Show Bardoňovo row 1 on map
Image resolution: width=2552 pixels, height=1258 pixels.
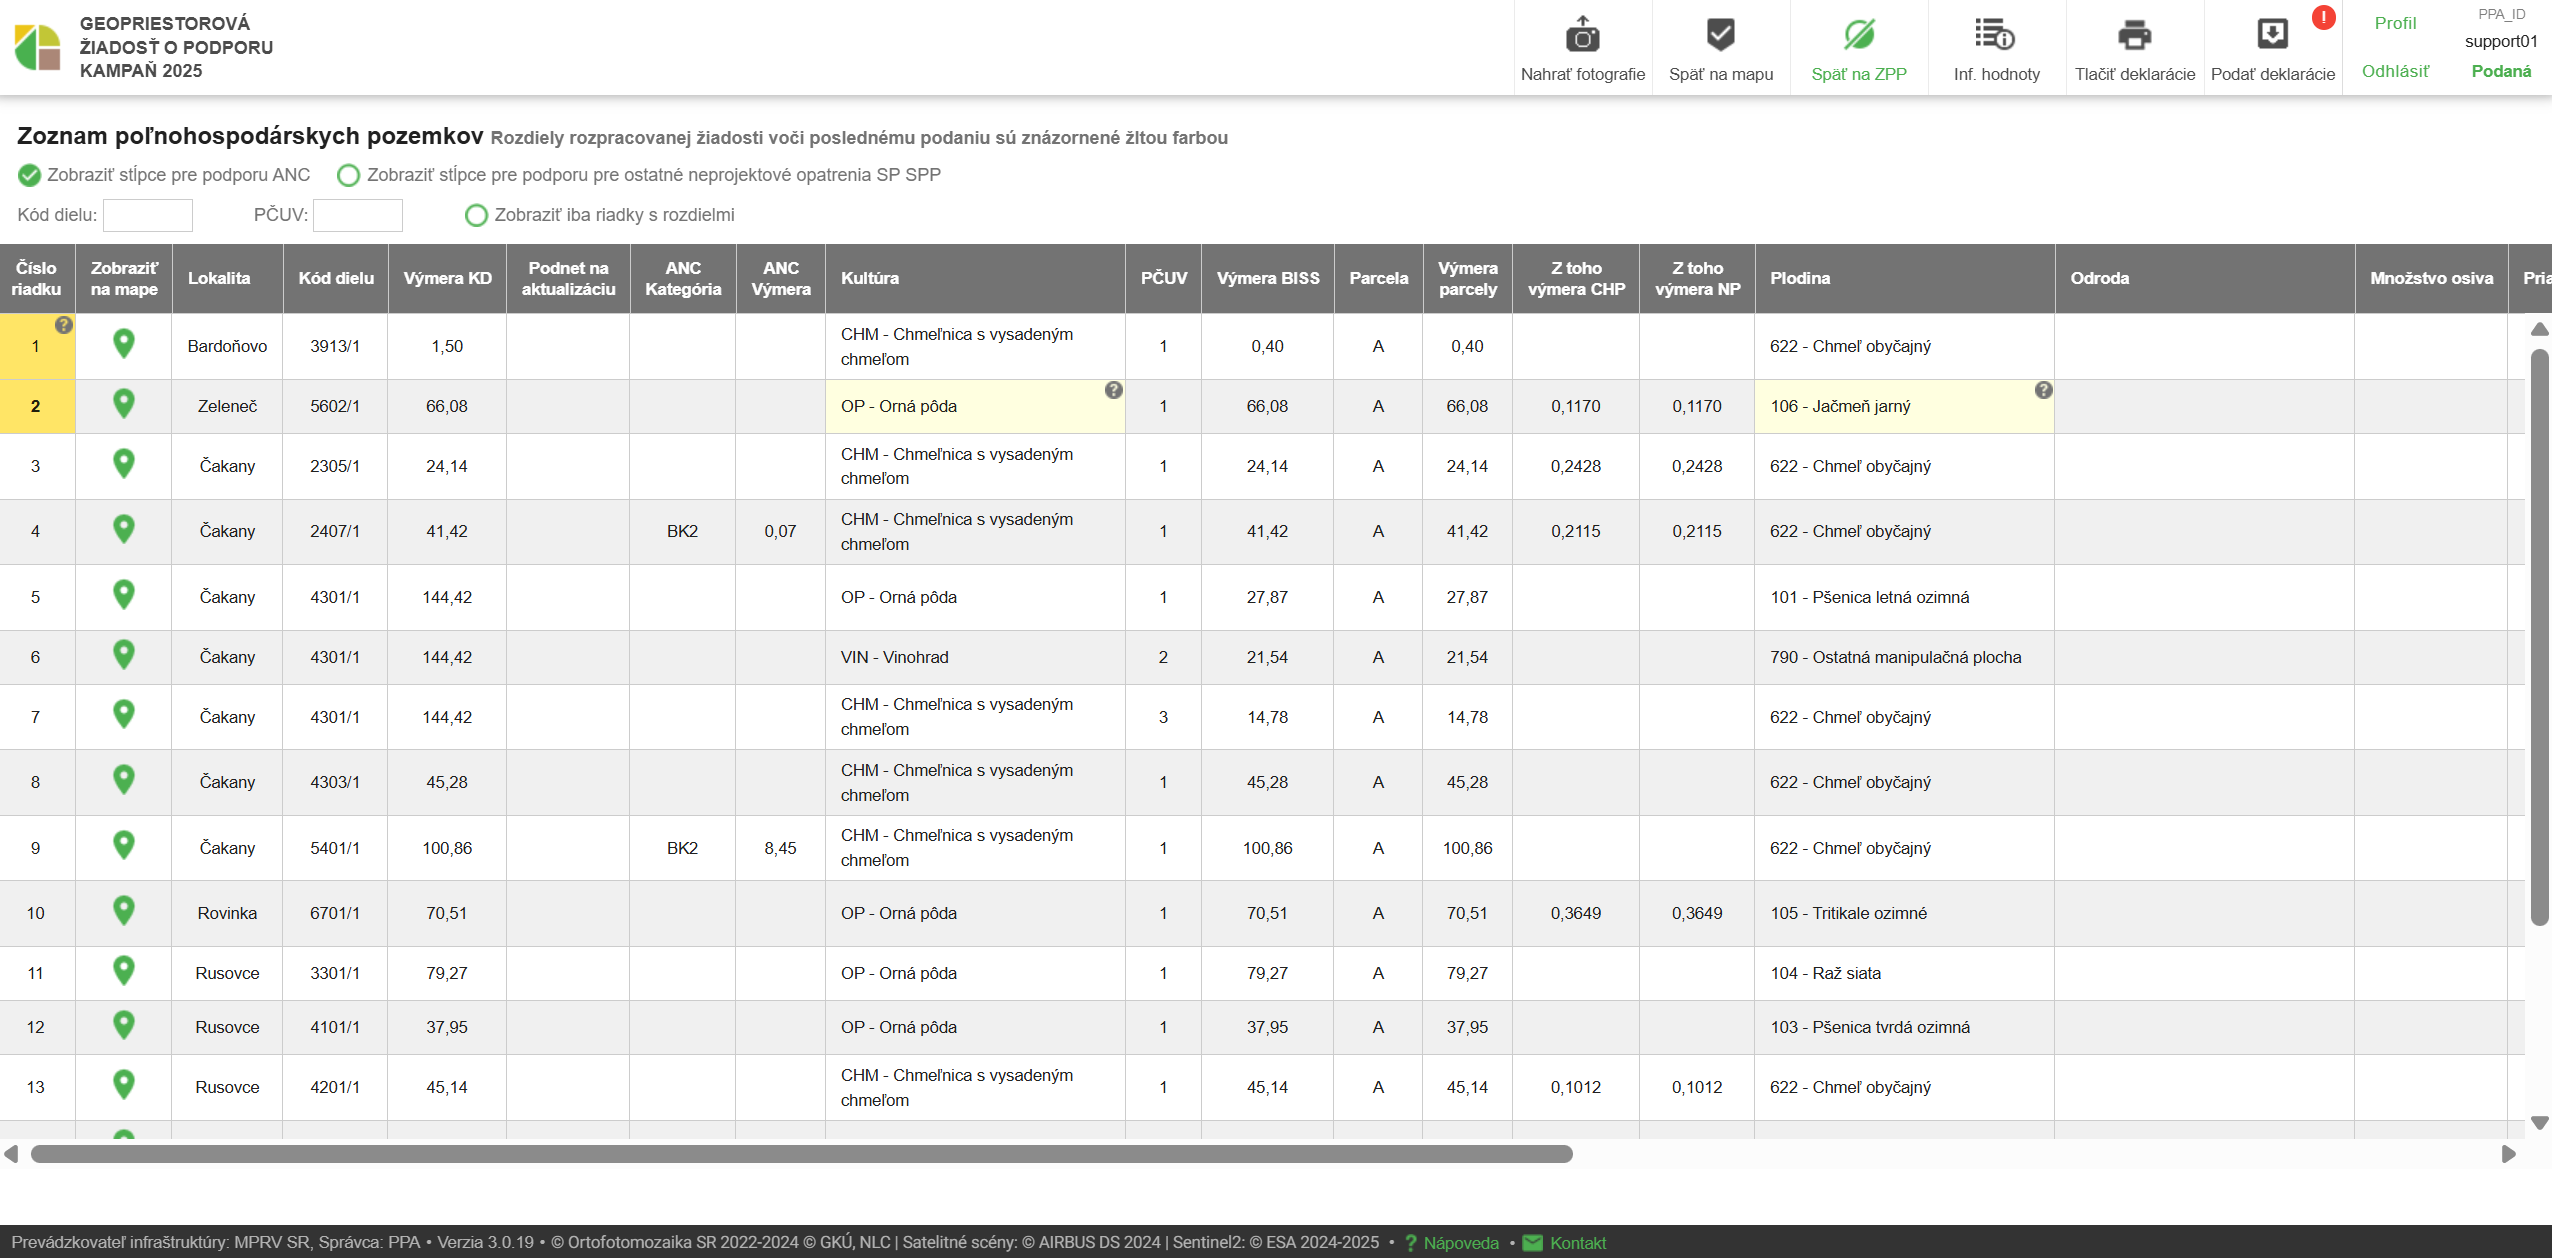tap(124, 344)
